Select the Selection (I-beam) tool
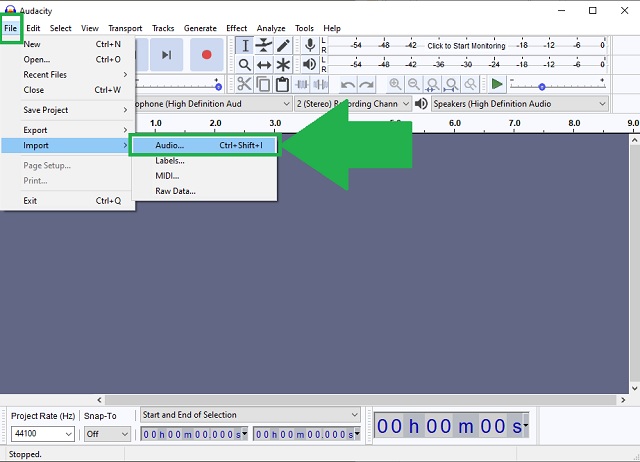This screenshot has width=640, height=462. (x=245, y=46)
